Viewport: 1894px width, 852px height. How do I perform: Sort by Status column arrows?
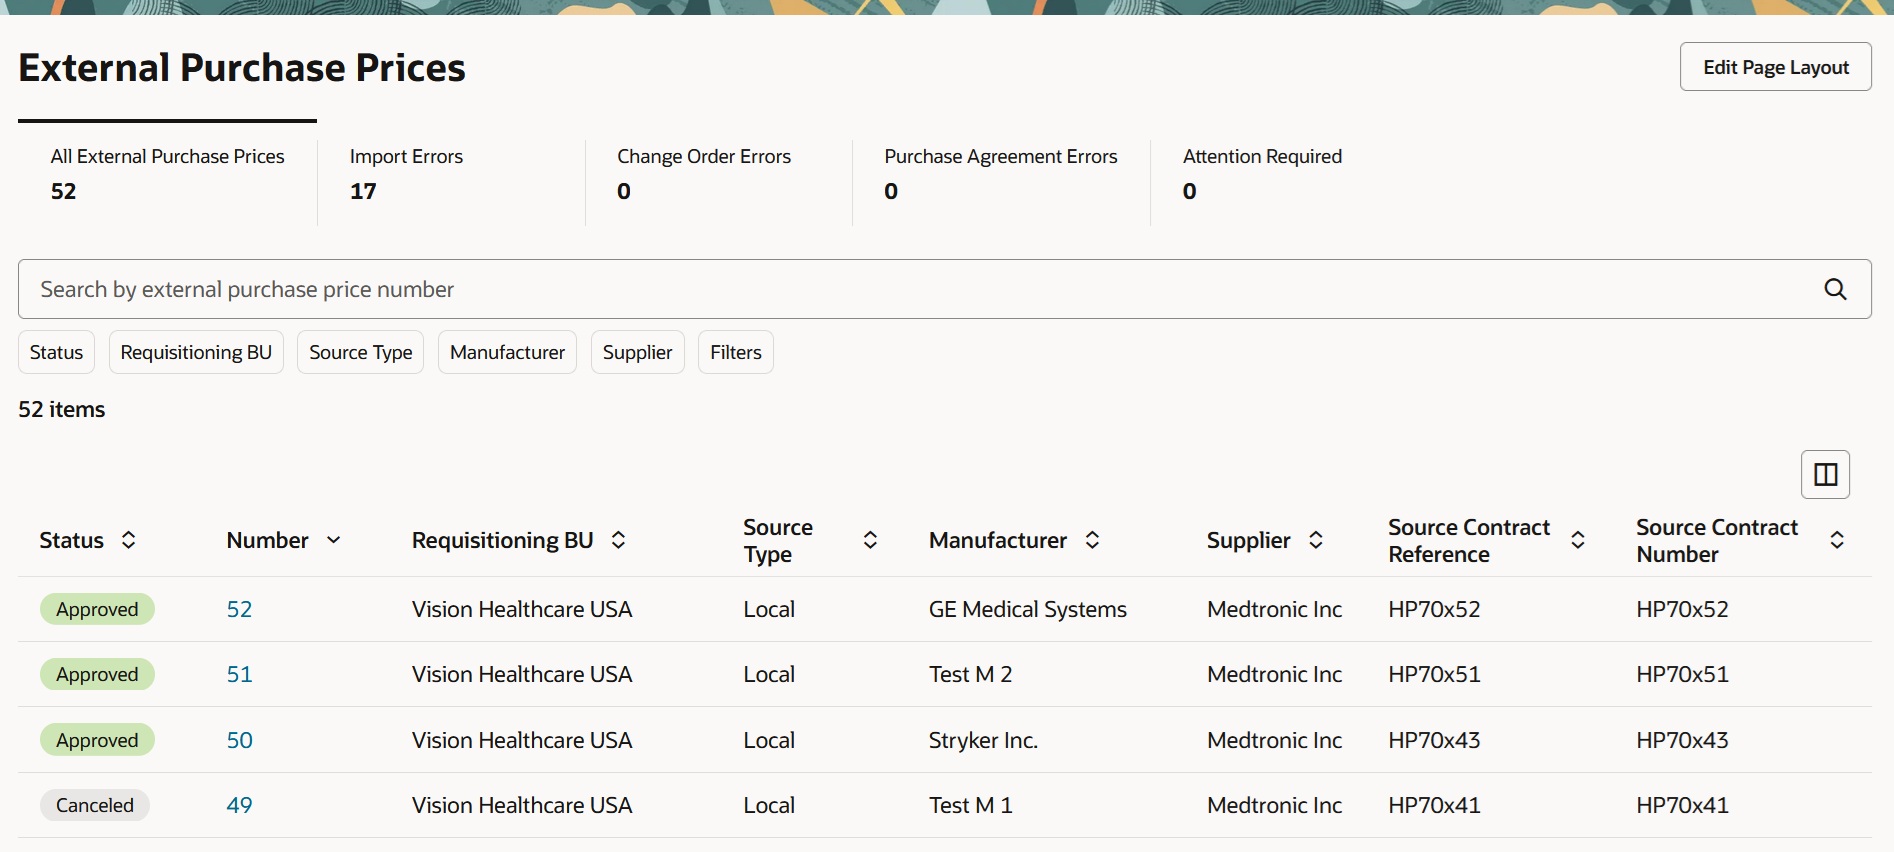[129, 540]
